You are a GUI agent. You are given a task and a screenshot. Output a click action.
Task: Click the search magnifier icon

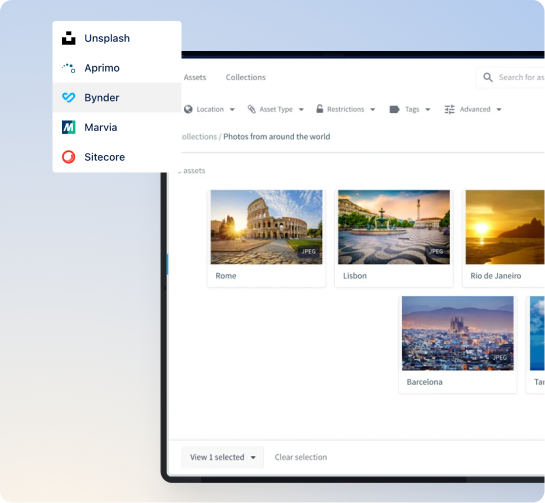tap(488, 77)
